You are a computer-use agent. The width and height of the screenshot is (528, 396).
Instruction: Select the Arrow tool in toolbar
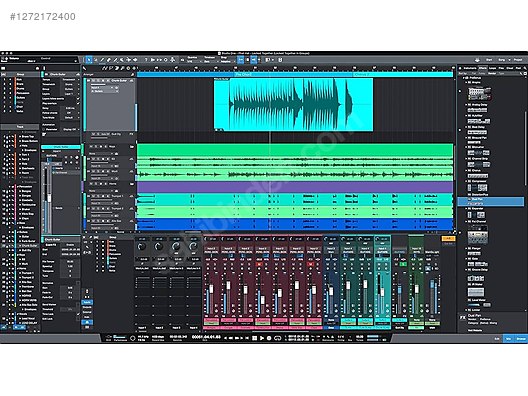pyautogui.click(x=89, y=60)
